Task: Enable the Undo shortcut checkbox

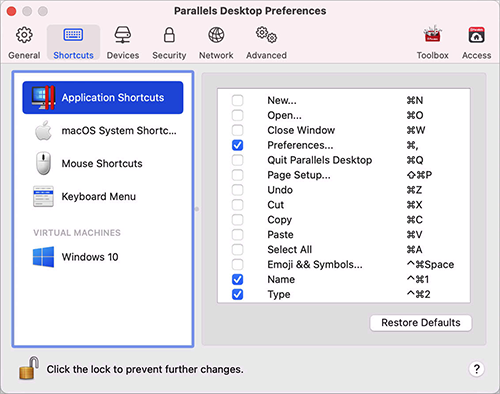Action: (238, 190)
